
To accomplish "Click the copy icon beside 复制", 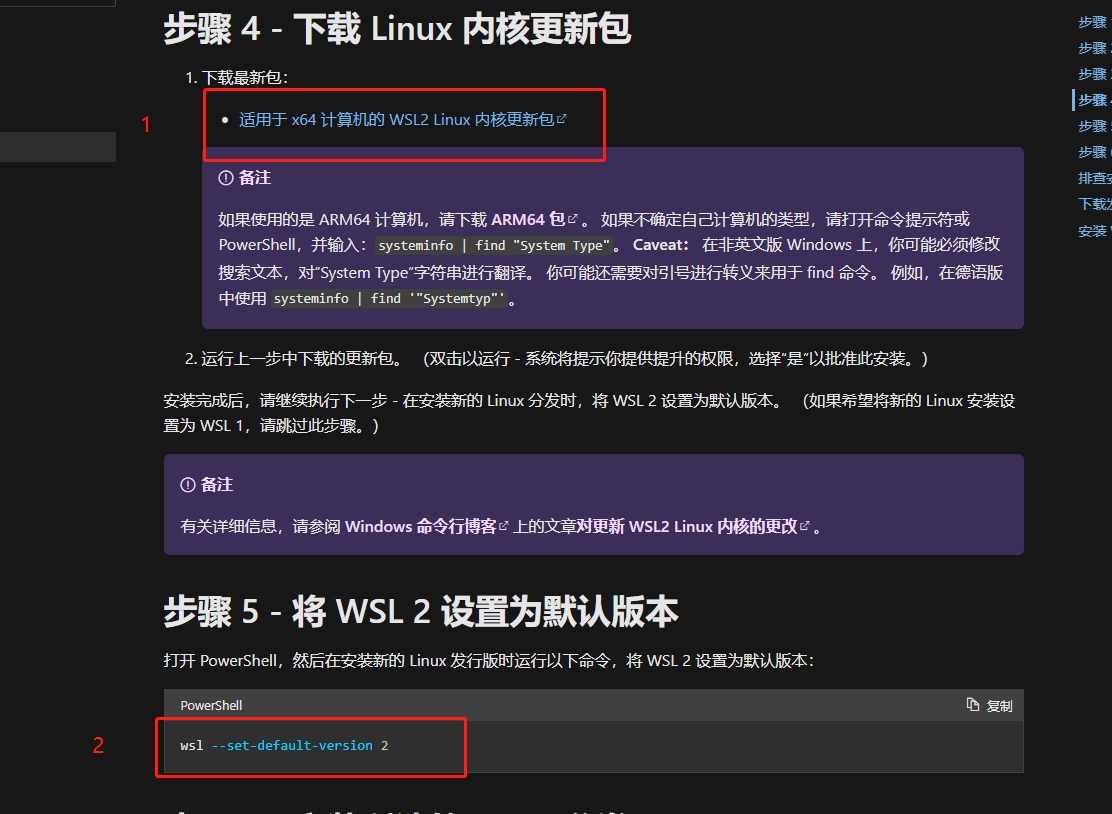I will (972, 705).
